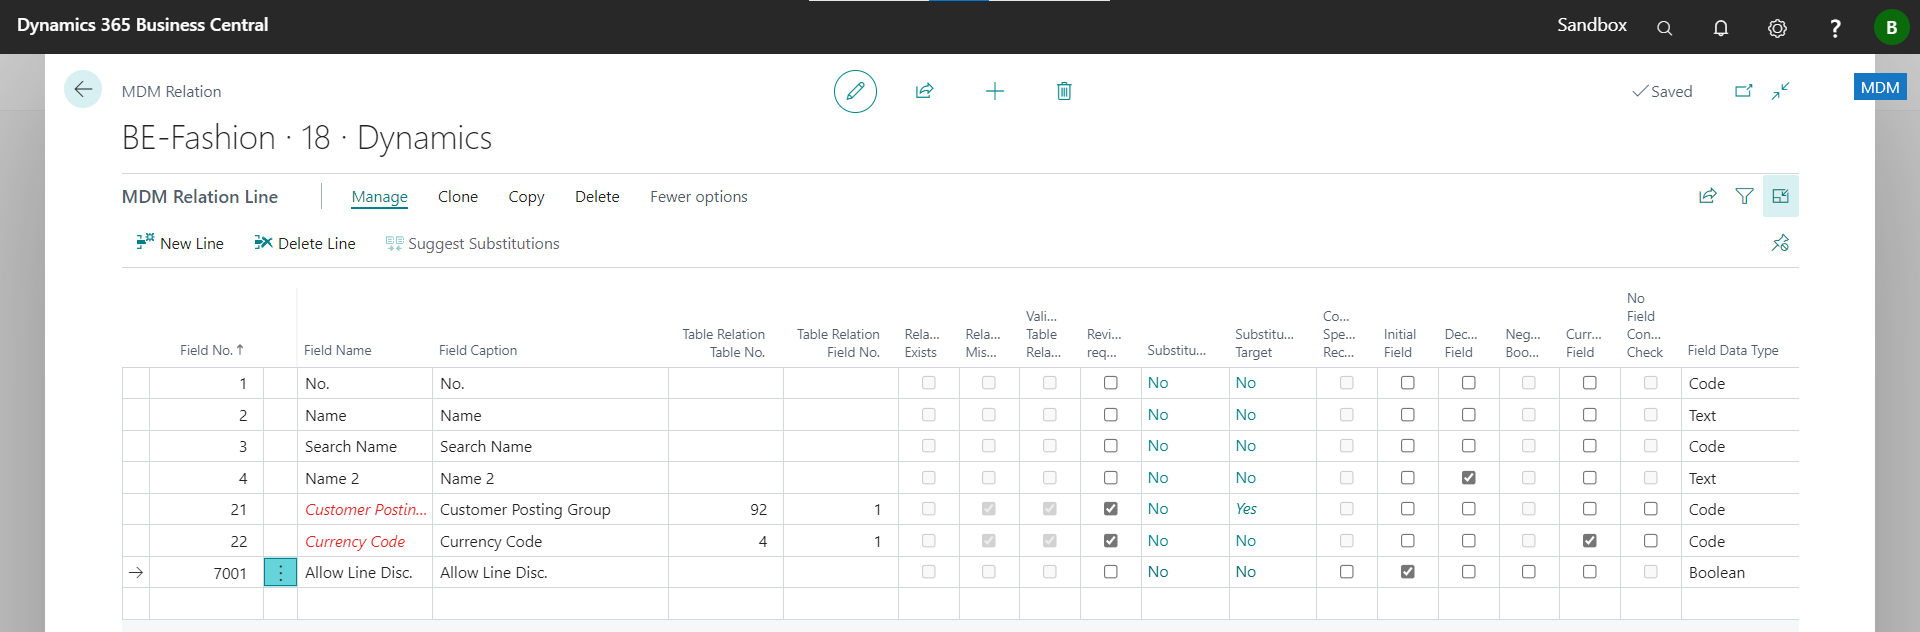1920x632 pixels.
Task: Click Yes Substitution Target for Customer Posting Group
Action: [1246, 509]
